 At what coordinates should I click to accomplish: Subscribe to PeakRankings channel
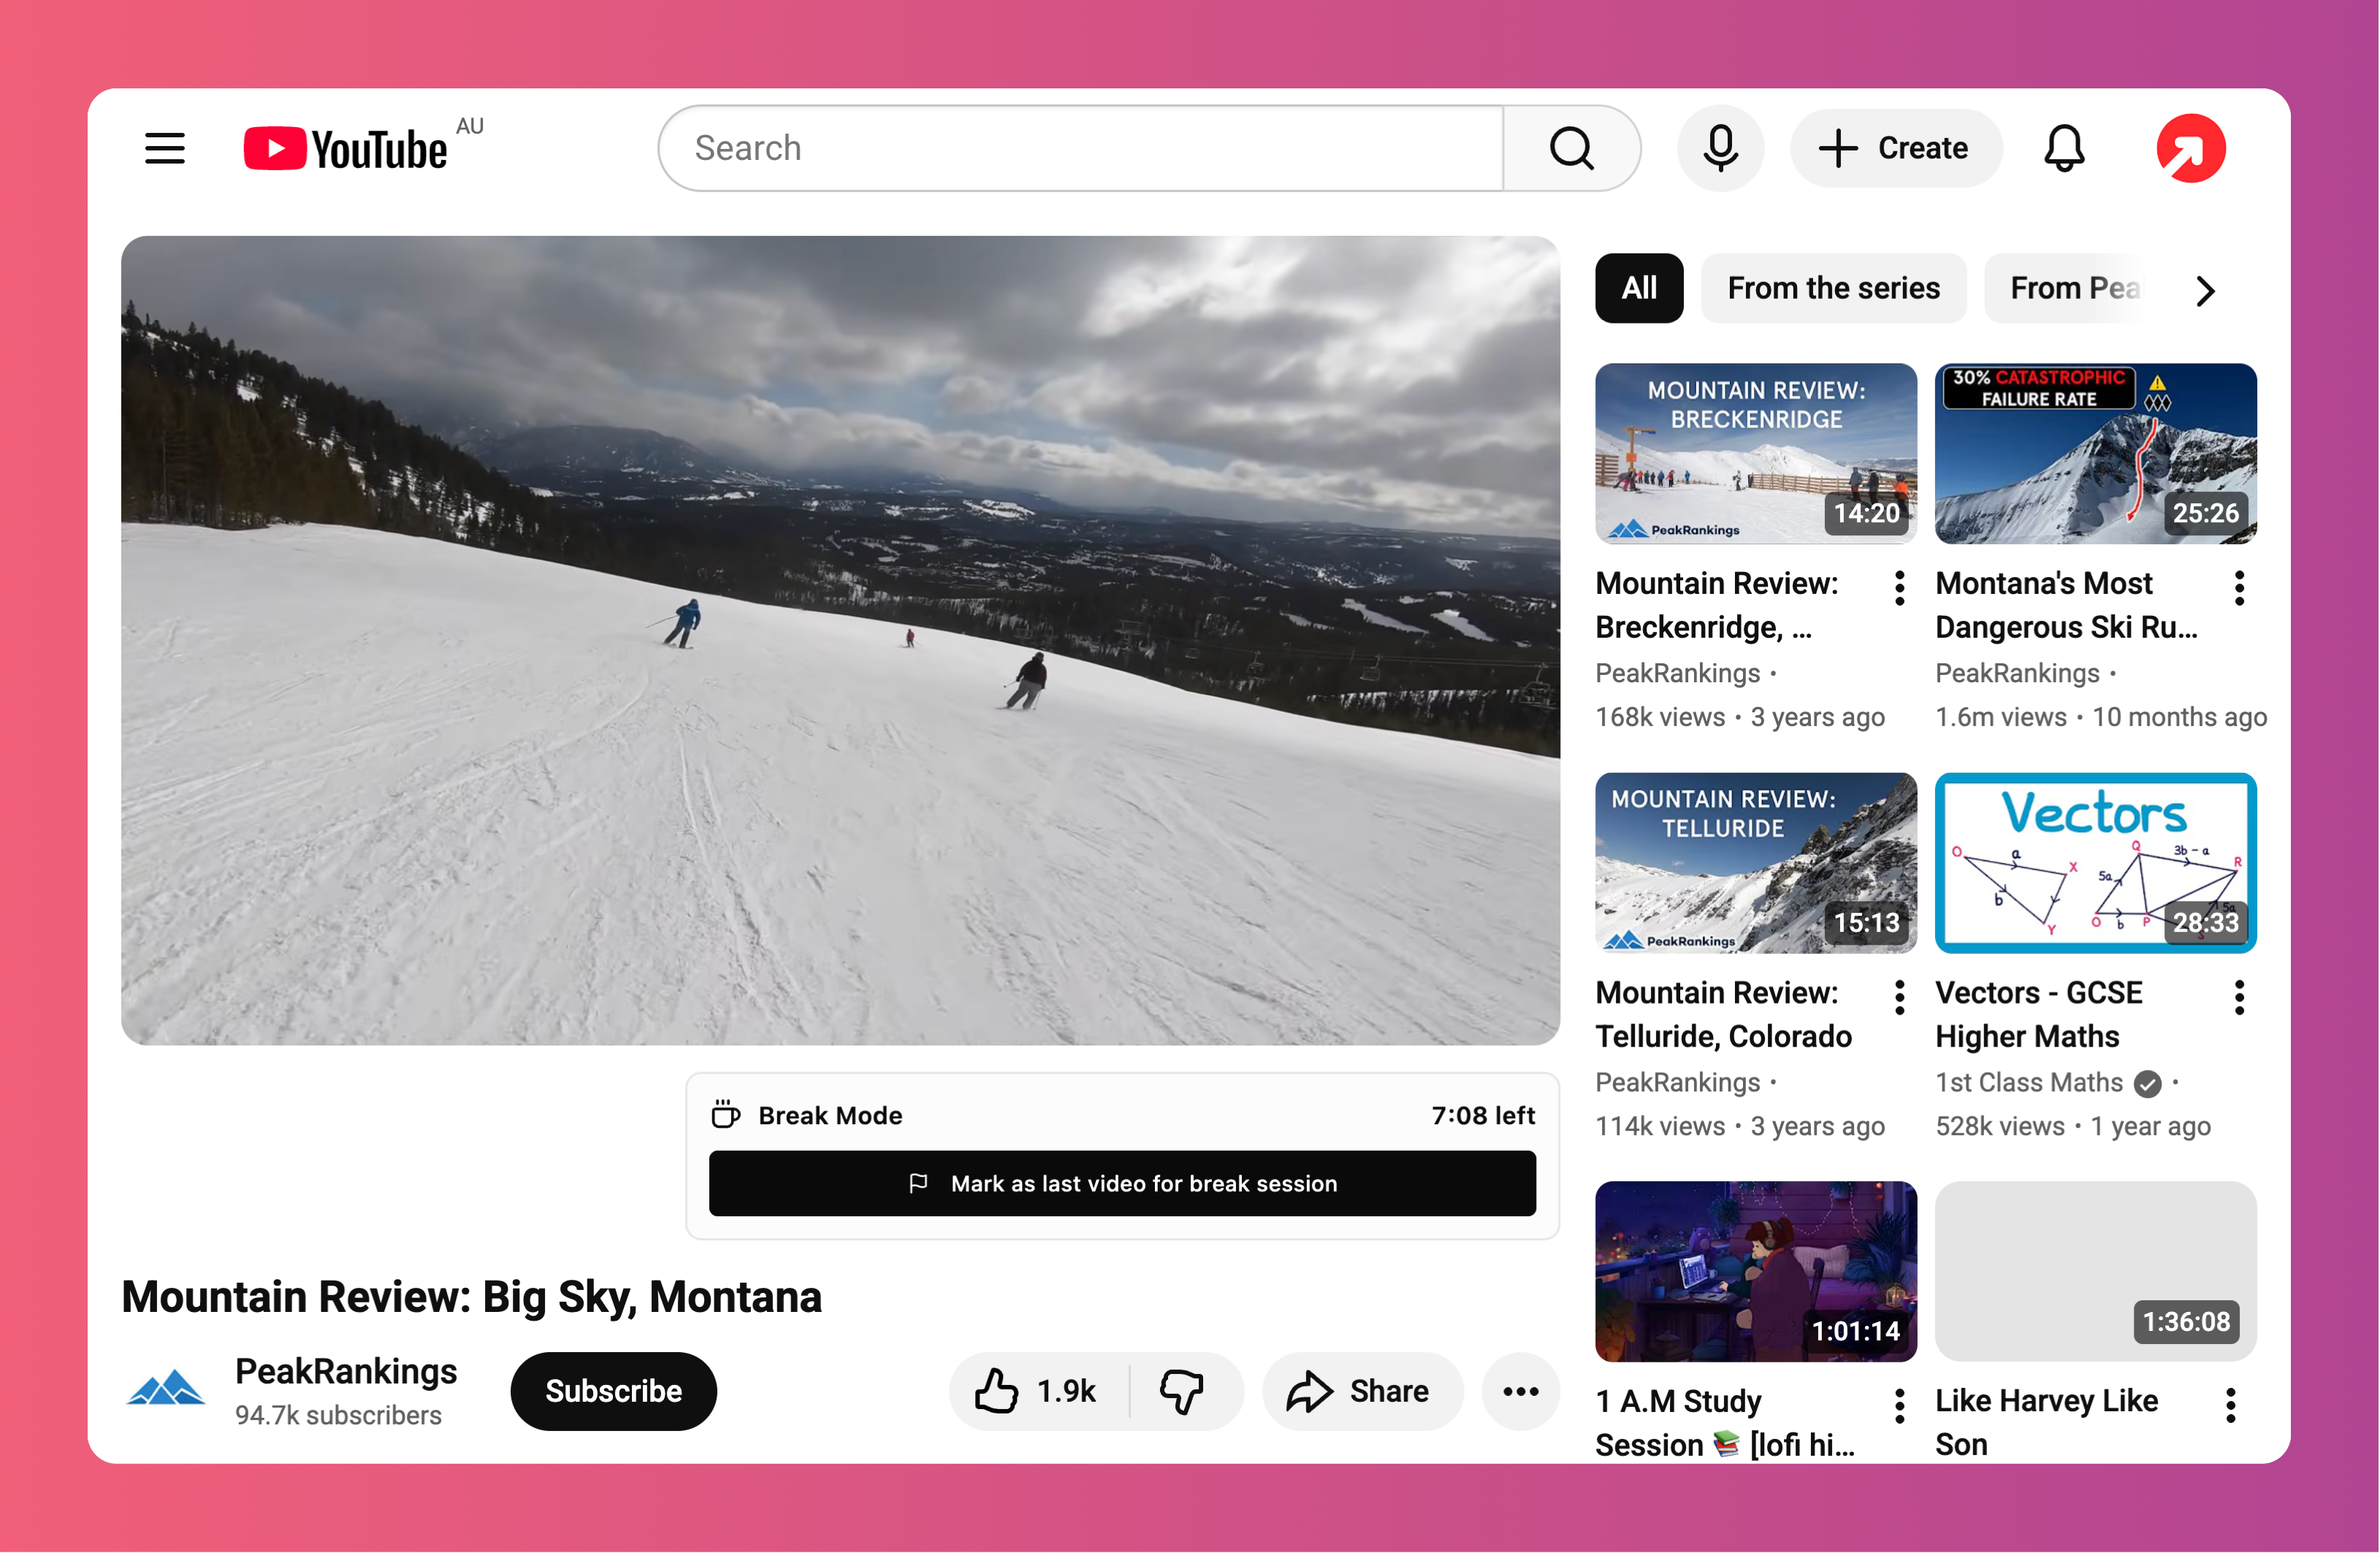(613, 1391)
